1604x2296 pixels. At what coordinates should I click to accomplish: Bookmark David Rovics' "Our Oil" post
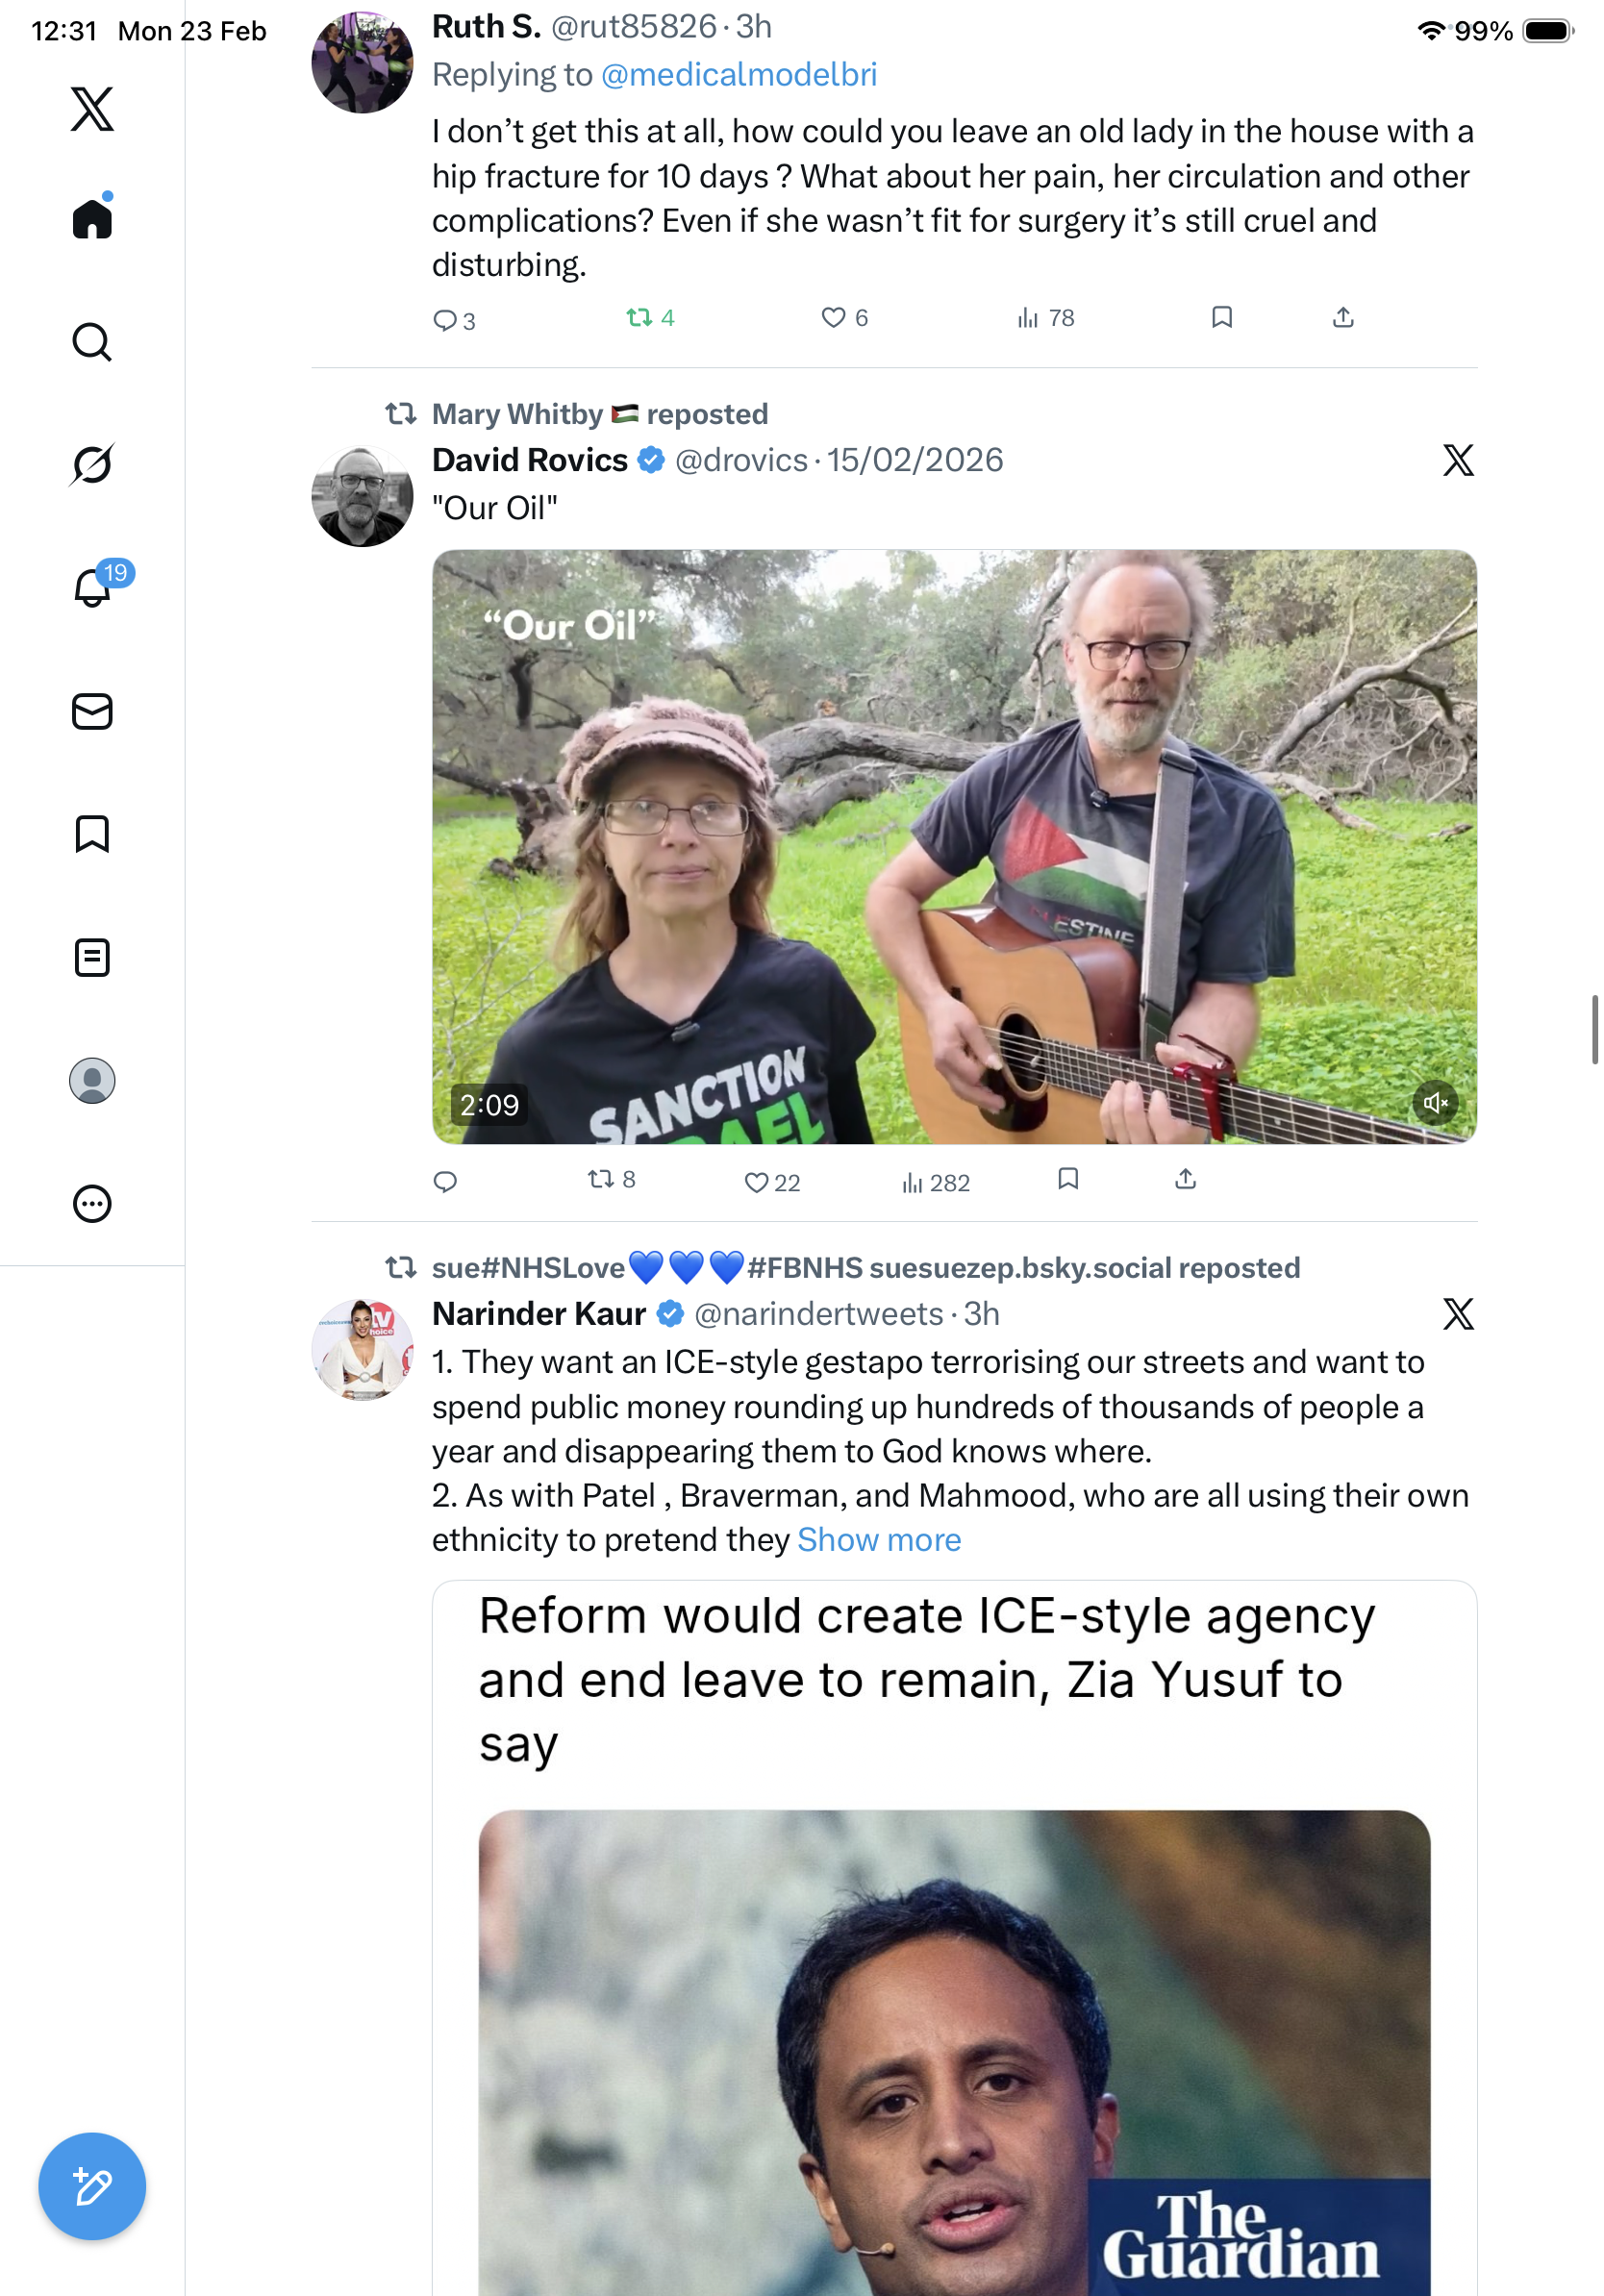coord(1068,1180)
